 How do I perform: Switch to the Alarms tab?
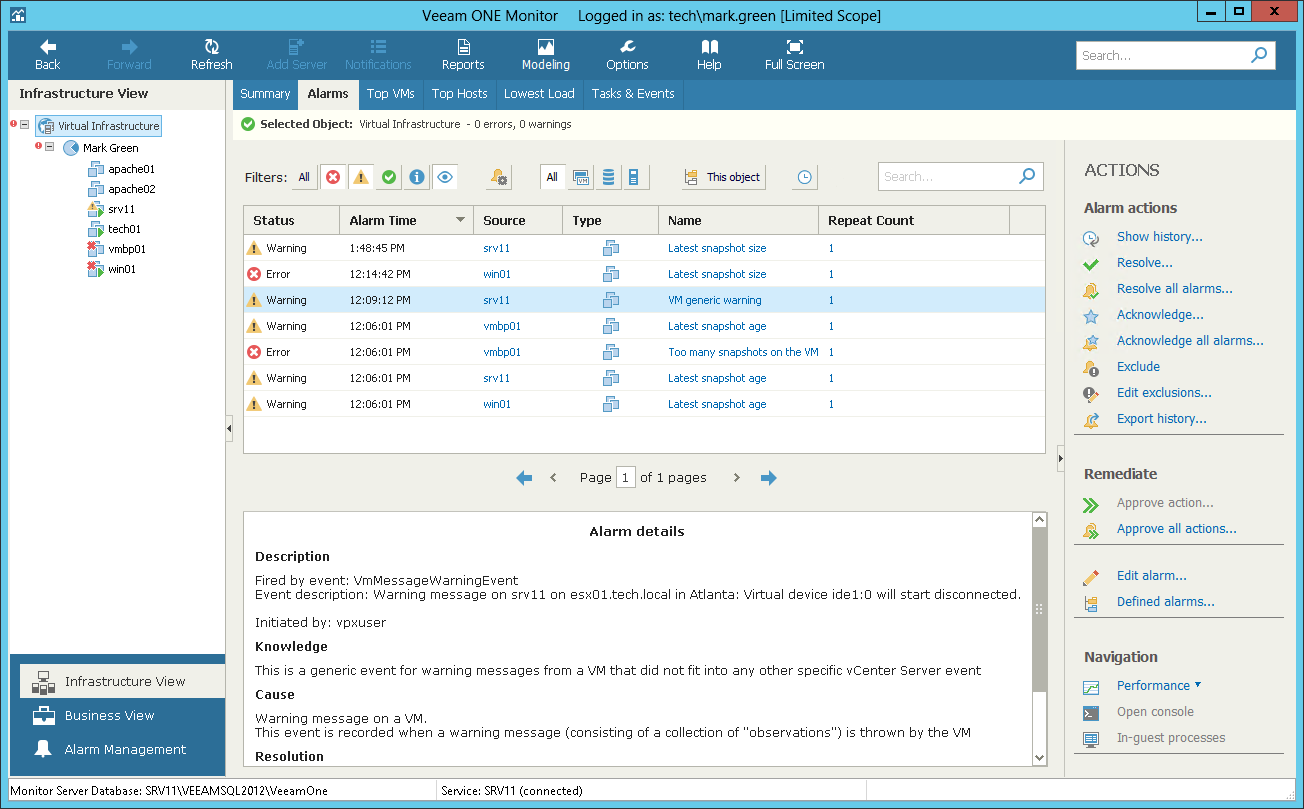[328, 94]
